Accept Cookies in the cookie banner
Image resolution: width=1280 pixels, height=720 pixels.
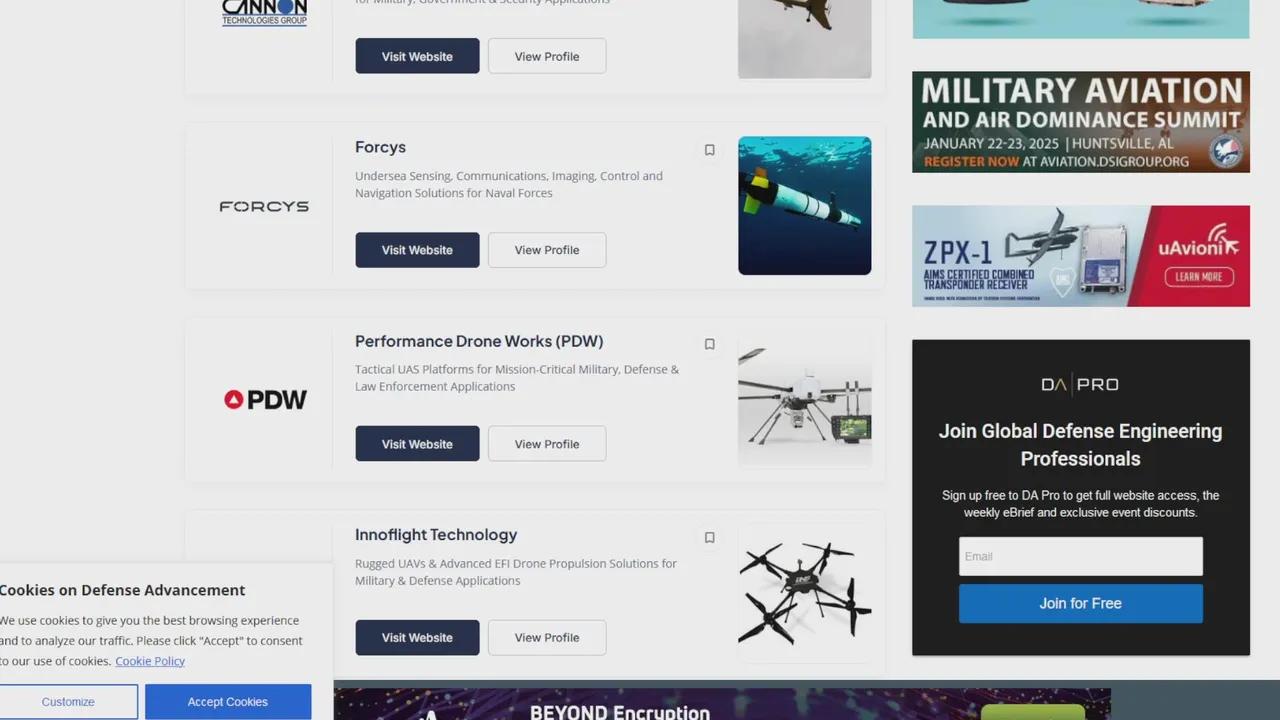pos(228,702)
